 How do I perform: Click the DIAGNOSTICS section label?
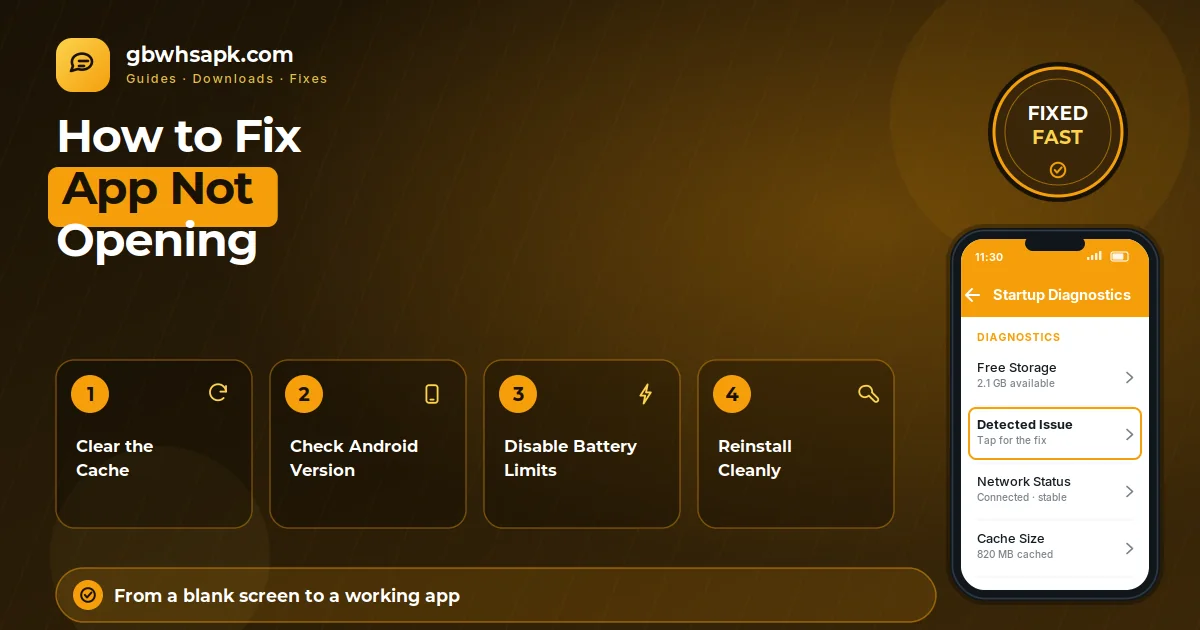[1018, 337]
